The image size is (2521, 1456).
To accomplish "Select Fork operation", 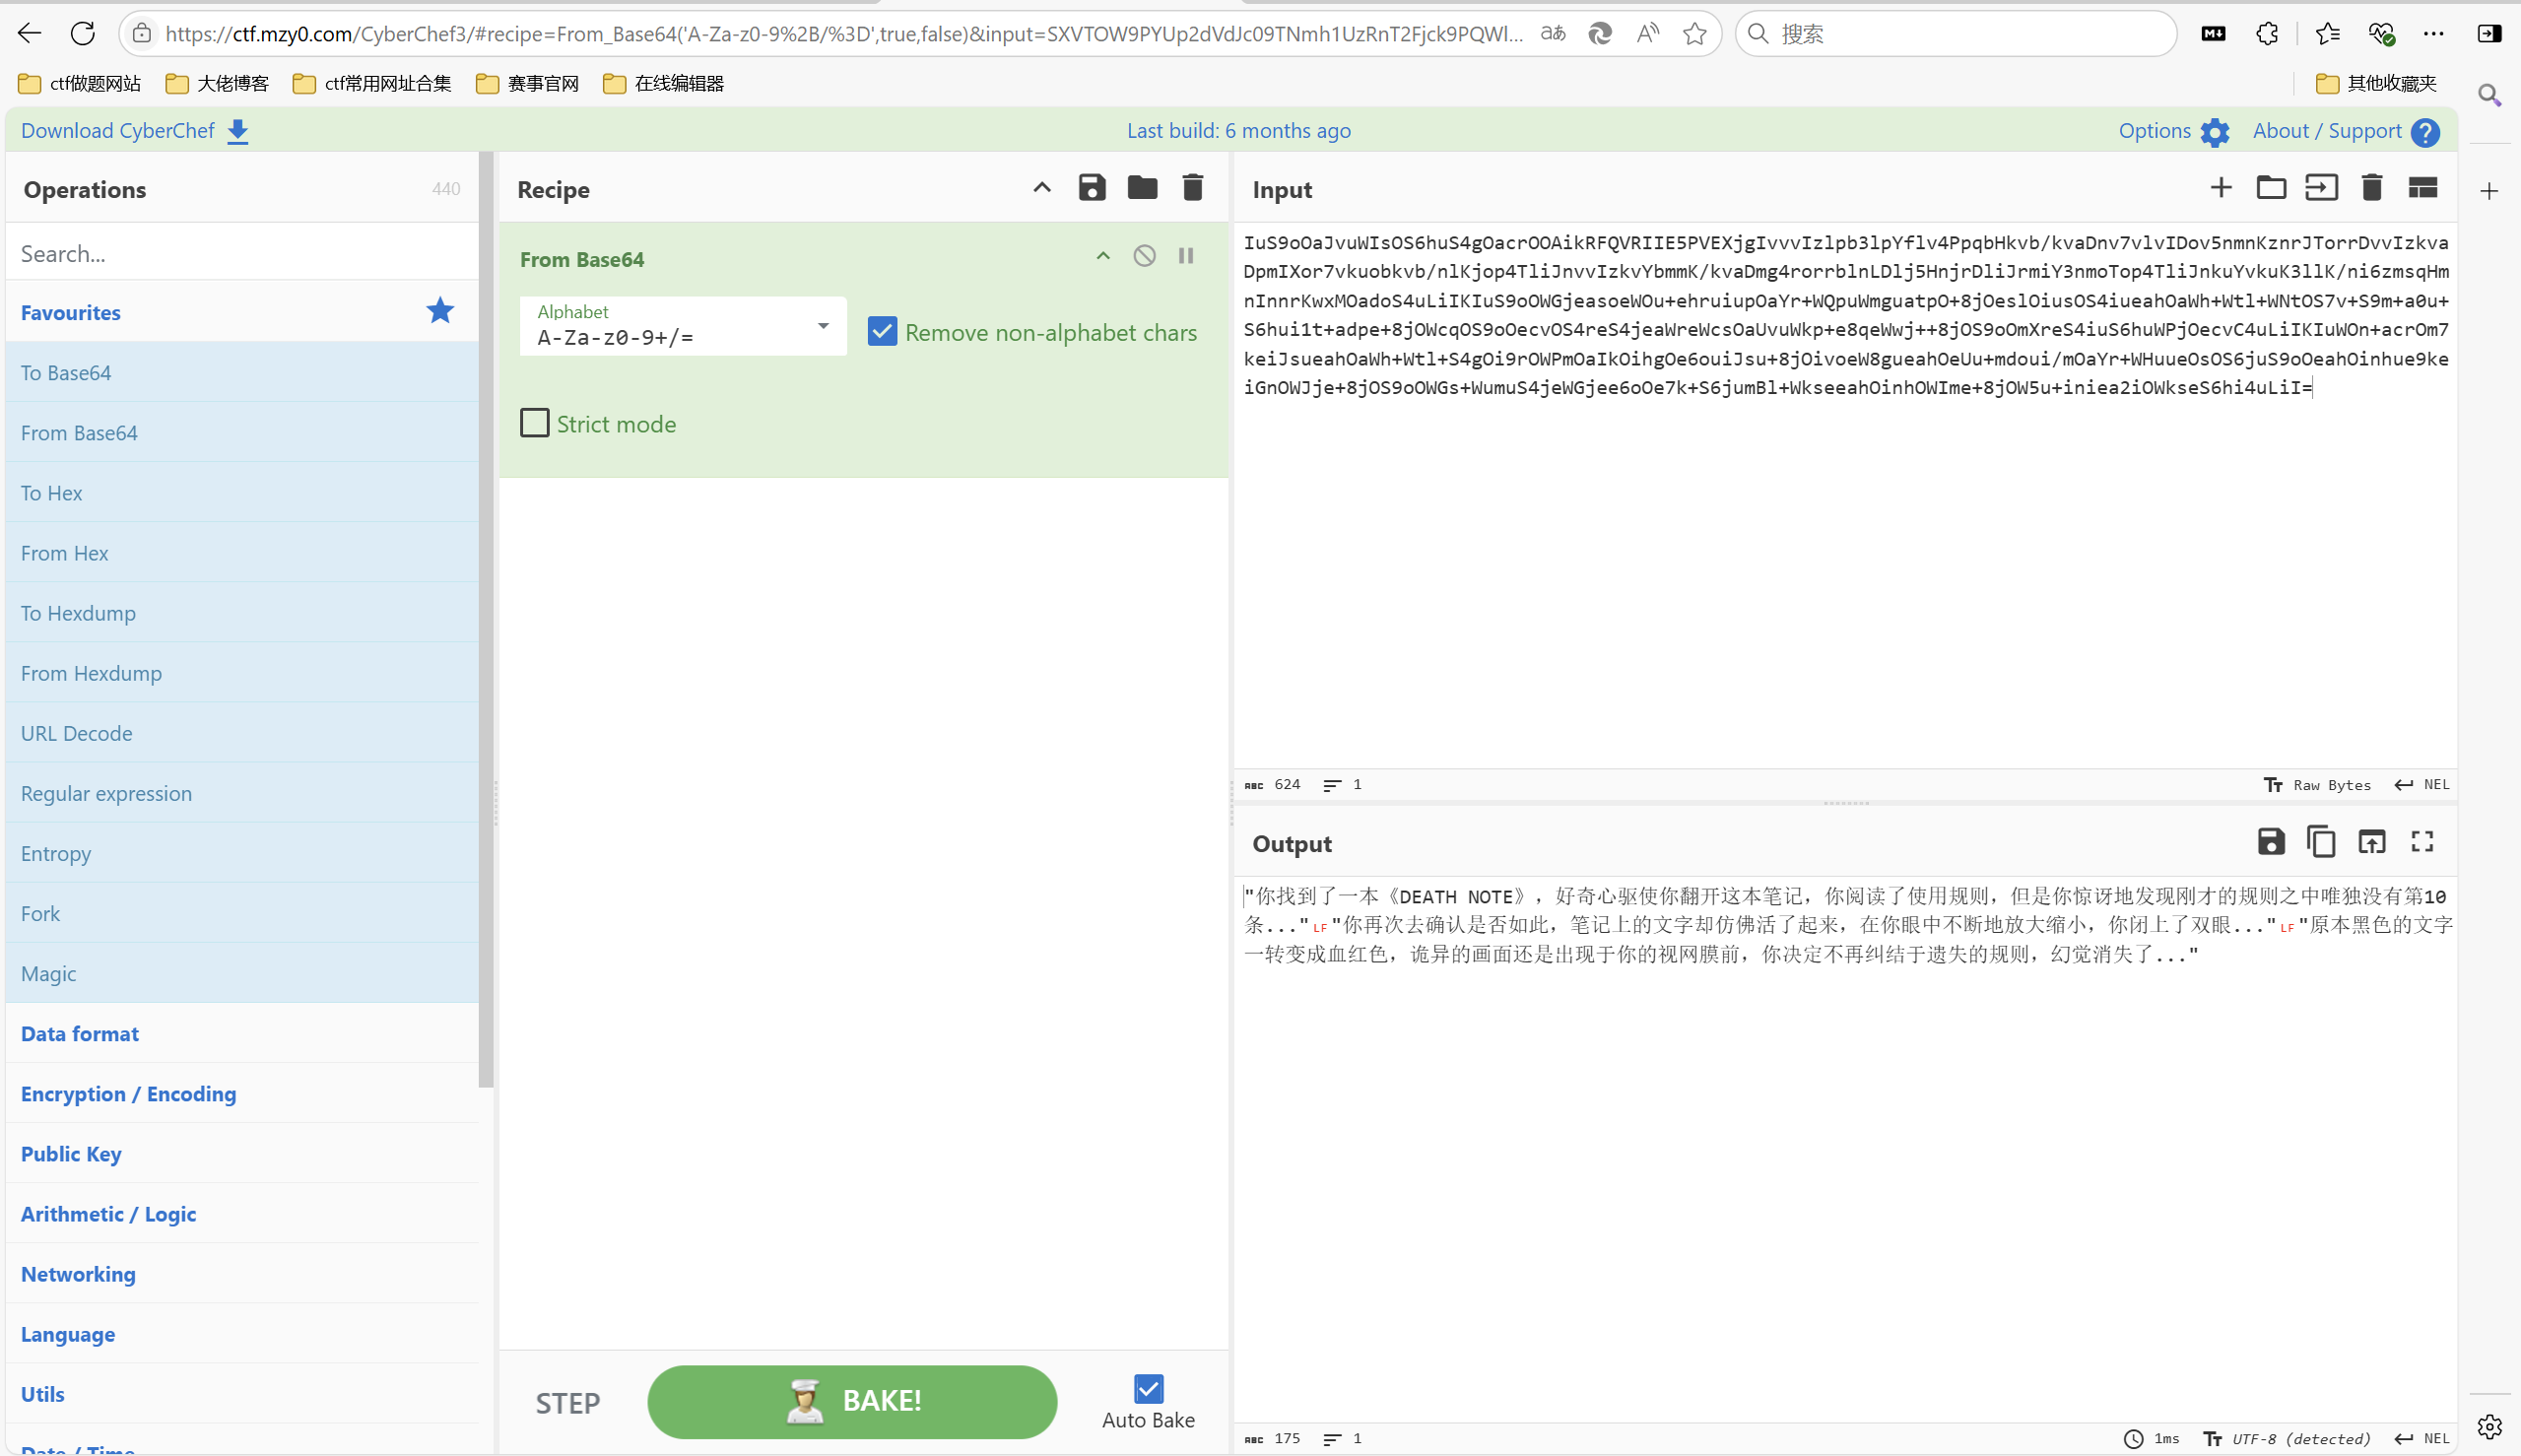I will (242, 912).
